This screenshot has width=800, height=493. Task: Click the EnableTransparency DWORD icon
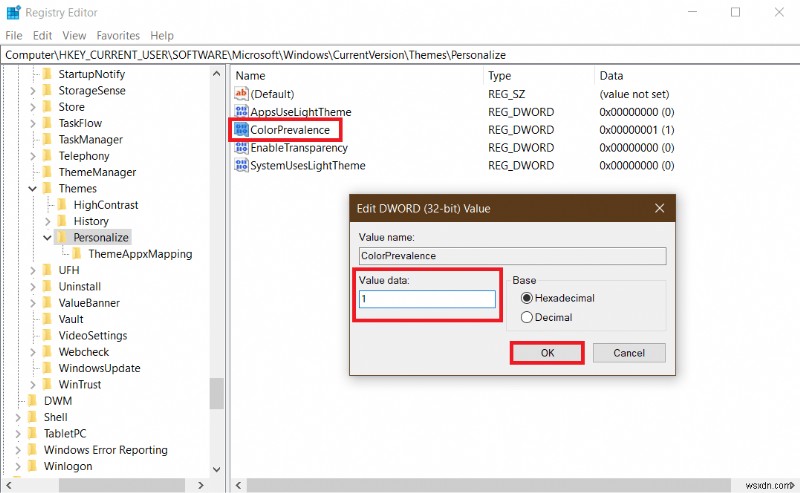(x=241, y=147)
